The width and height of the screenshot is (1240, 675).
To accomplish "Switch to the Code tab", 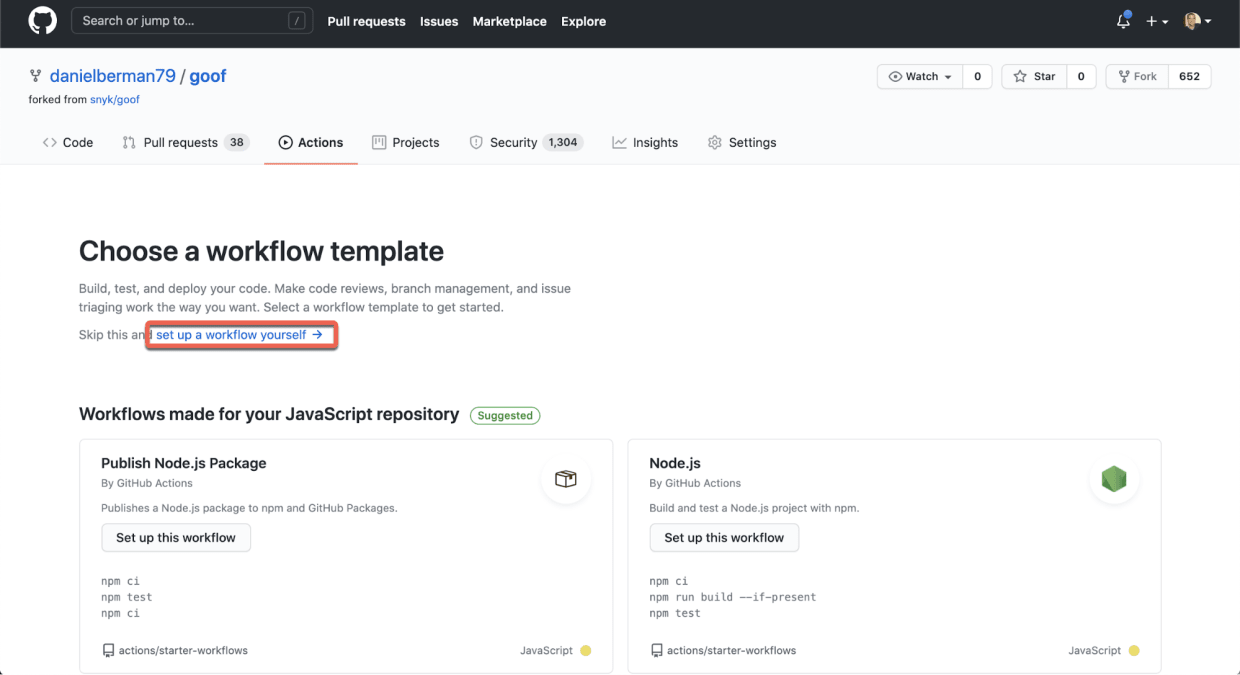I will [x=68, y=143].
